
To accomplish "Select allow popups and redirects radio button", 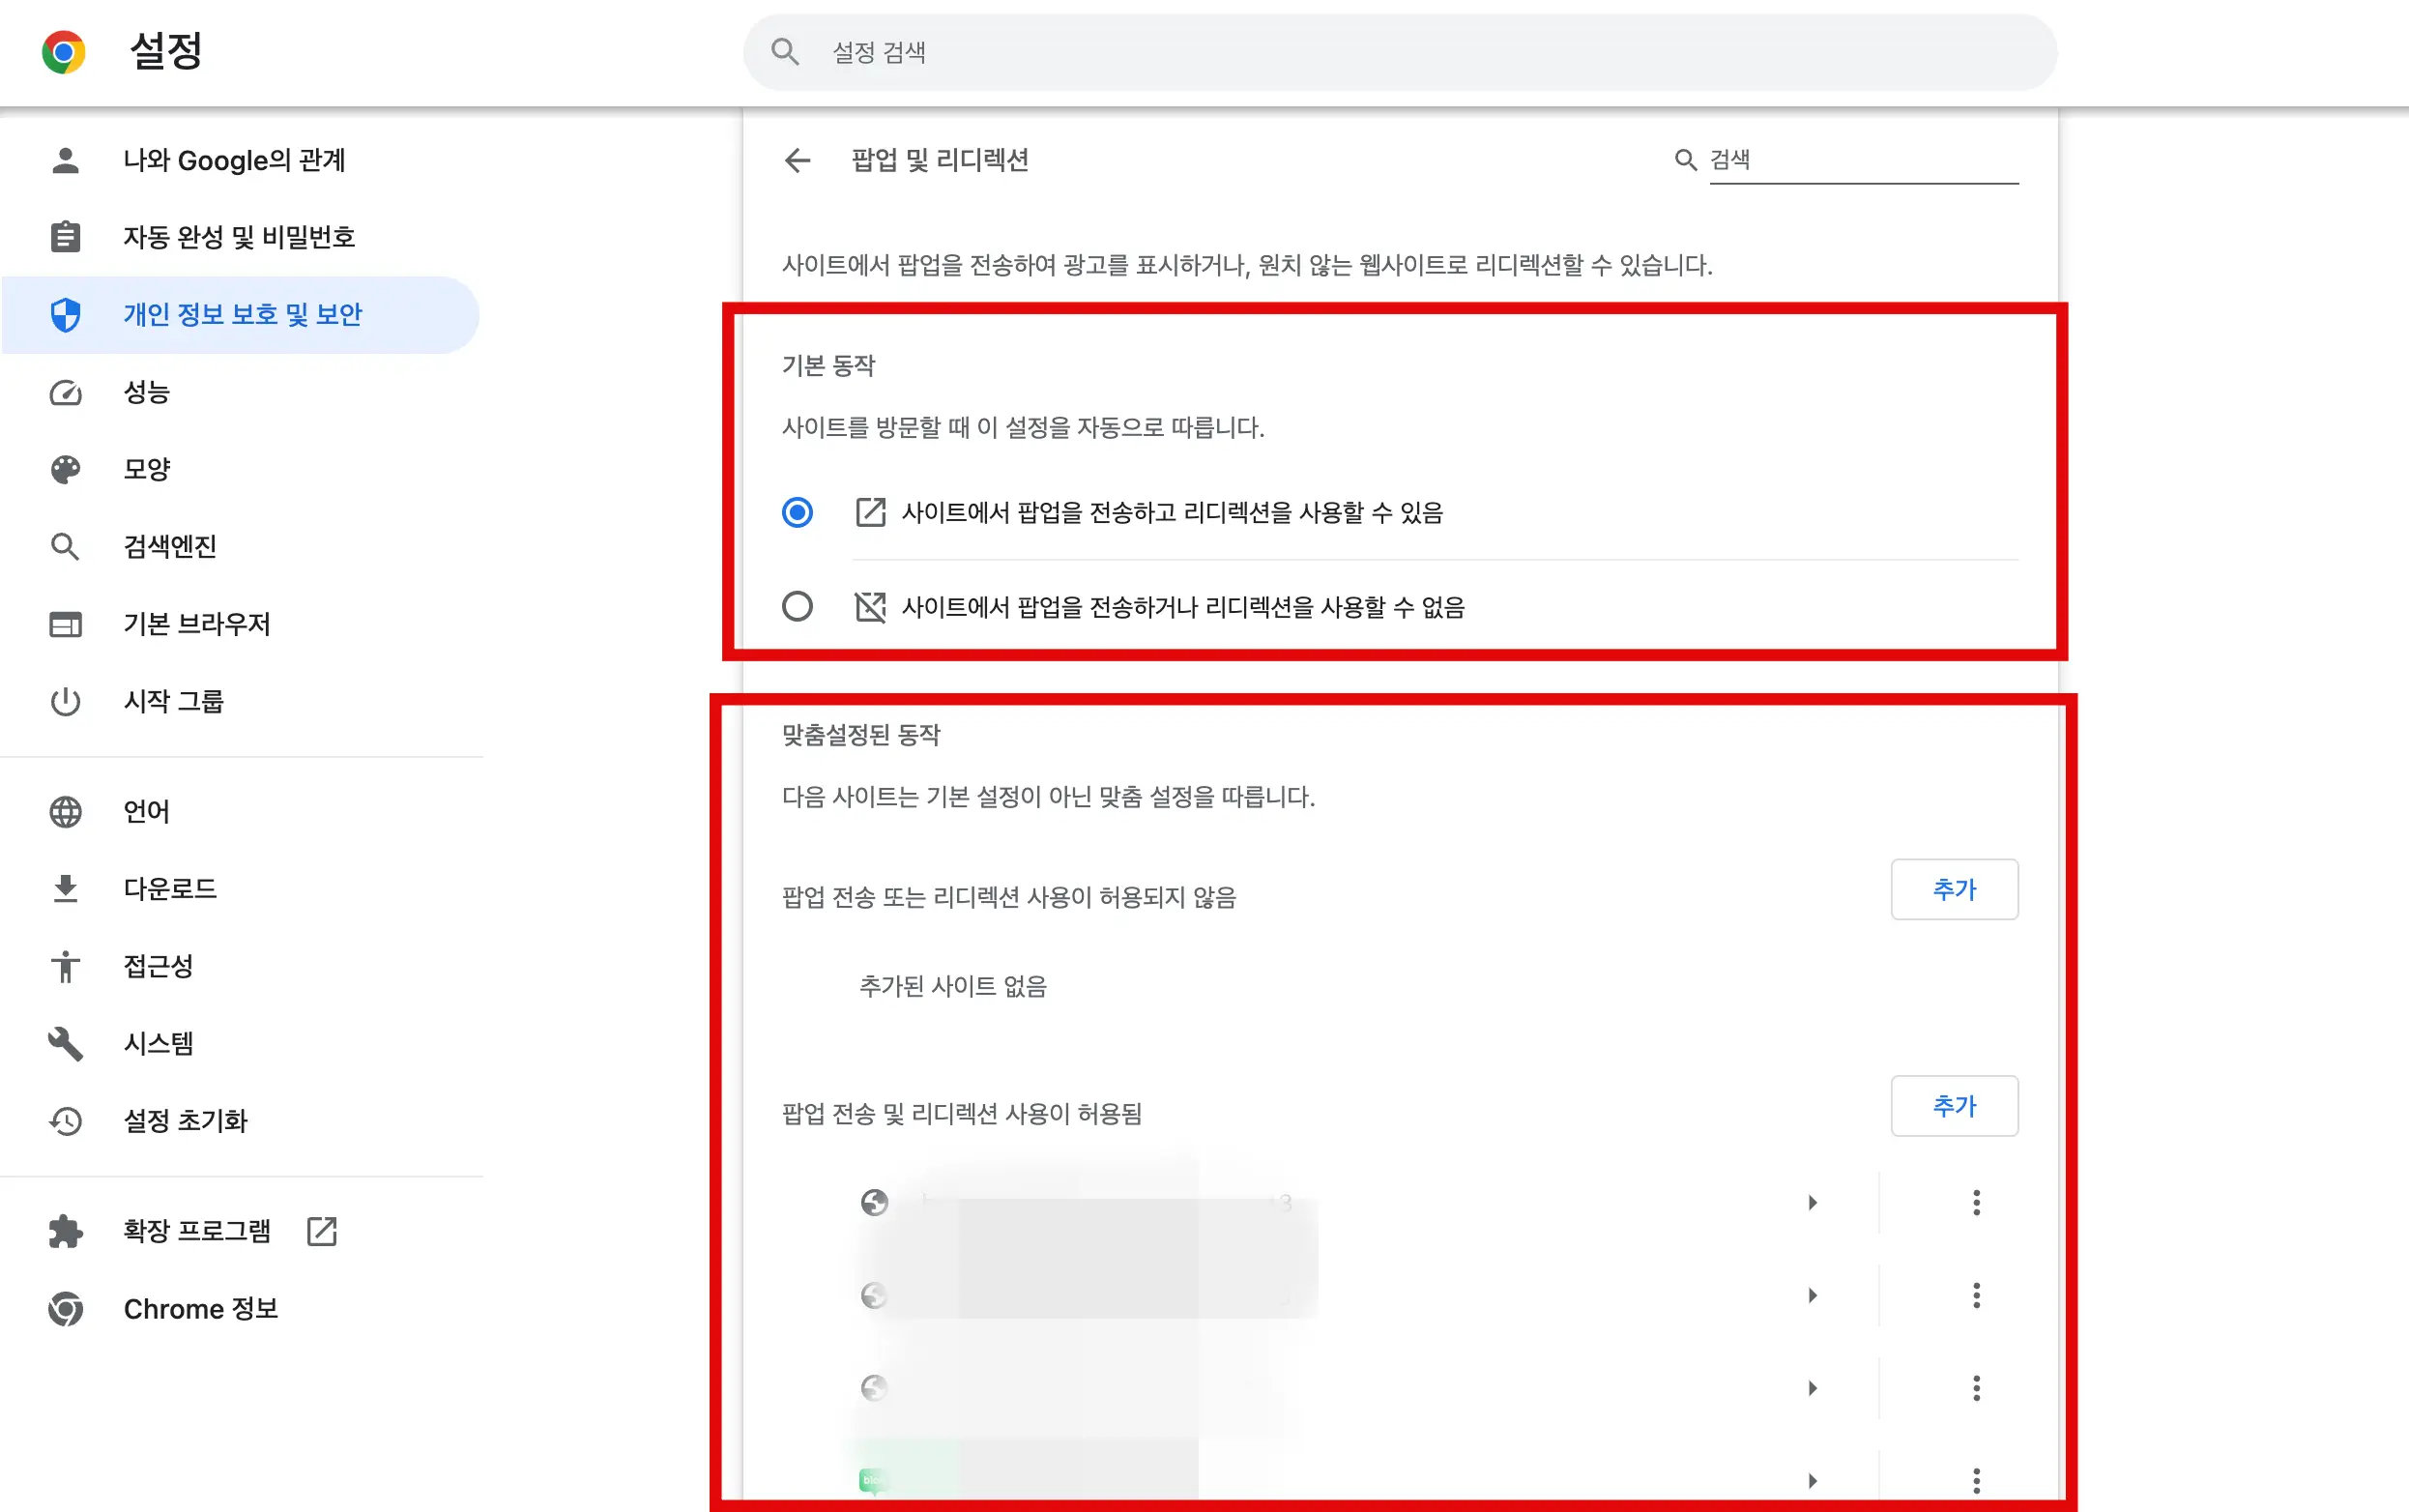I will (797, 513).
